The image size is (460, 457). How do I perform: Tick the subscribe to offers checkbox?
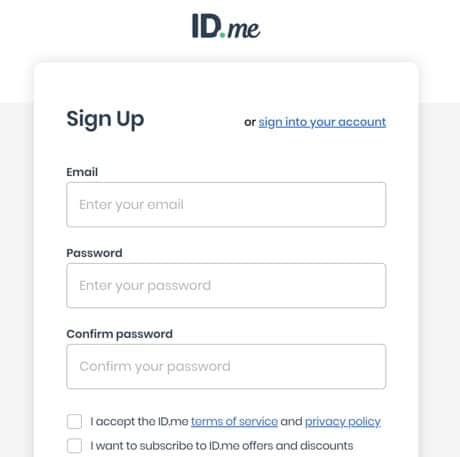[74, 446]
